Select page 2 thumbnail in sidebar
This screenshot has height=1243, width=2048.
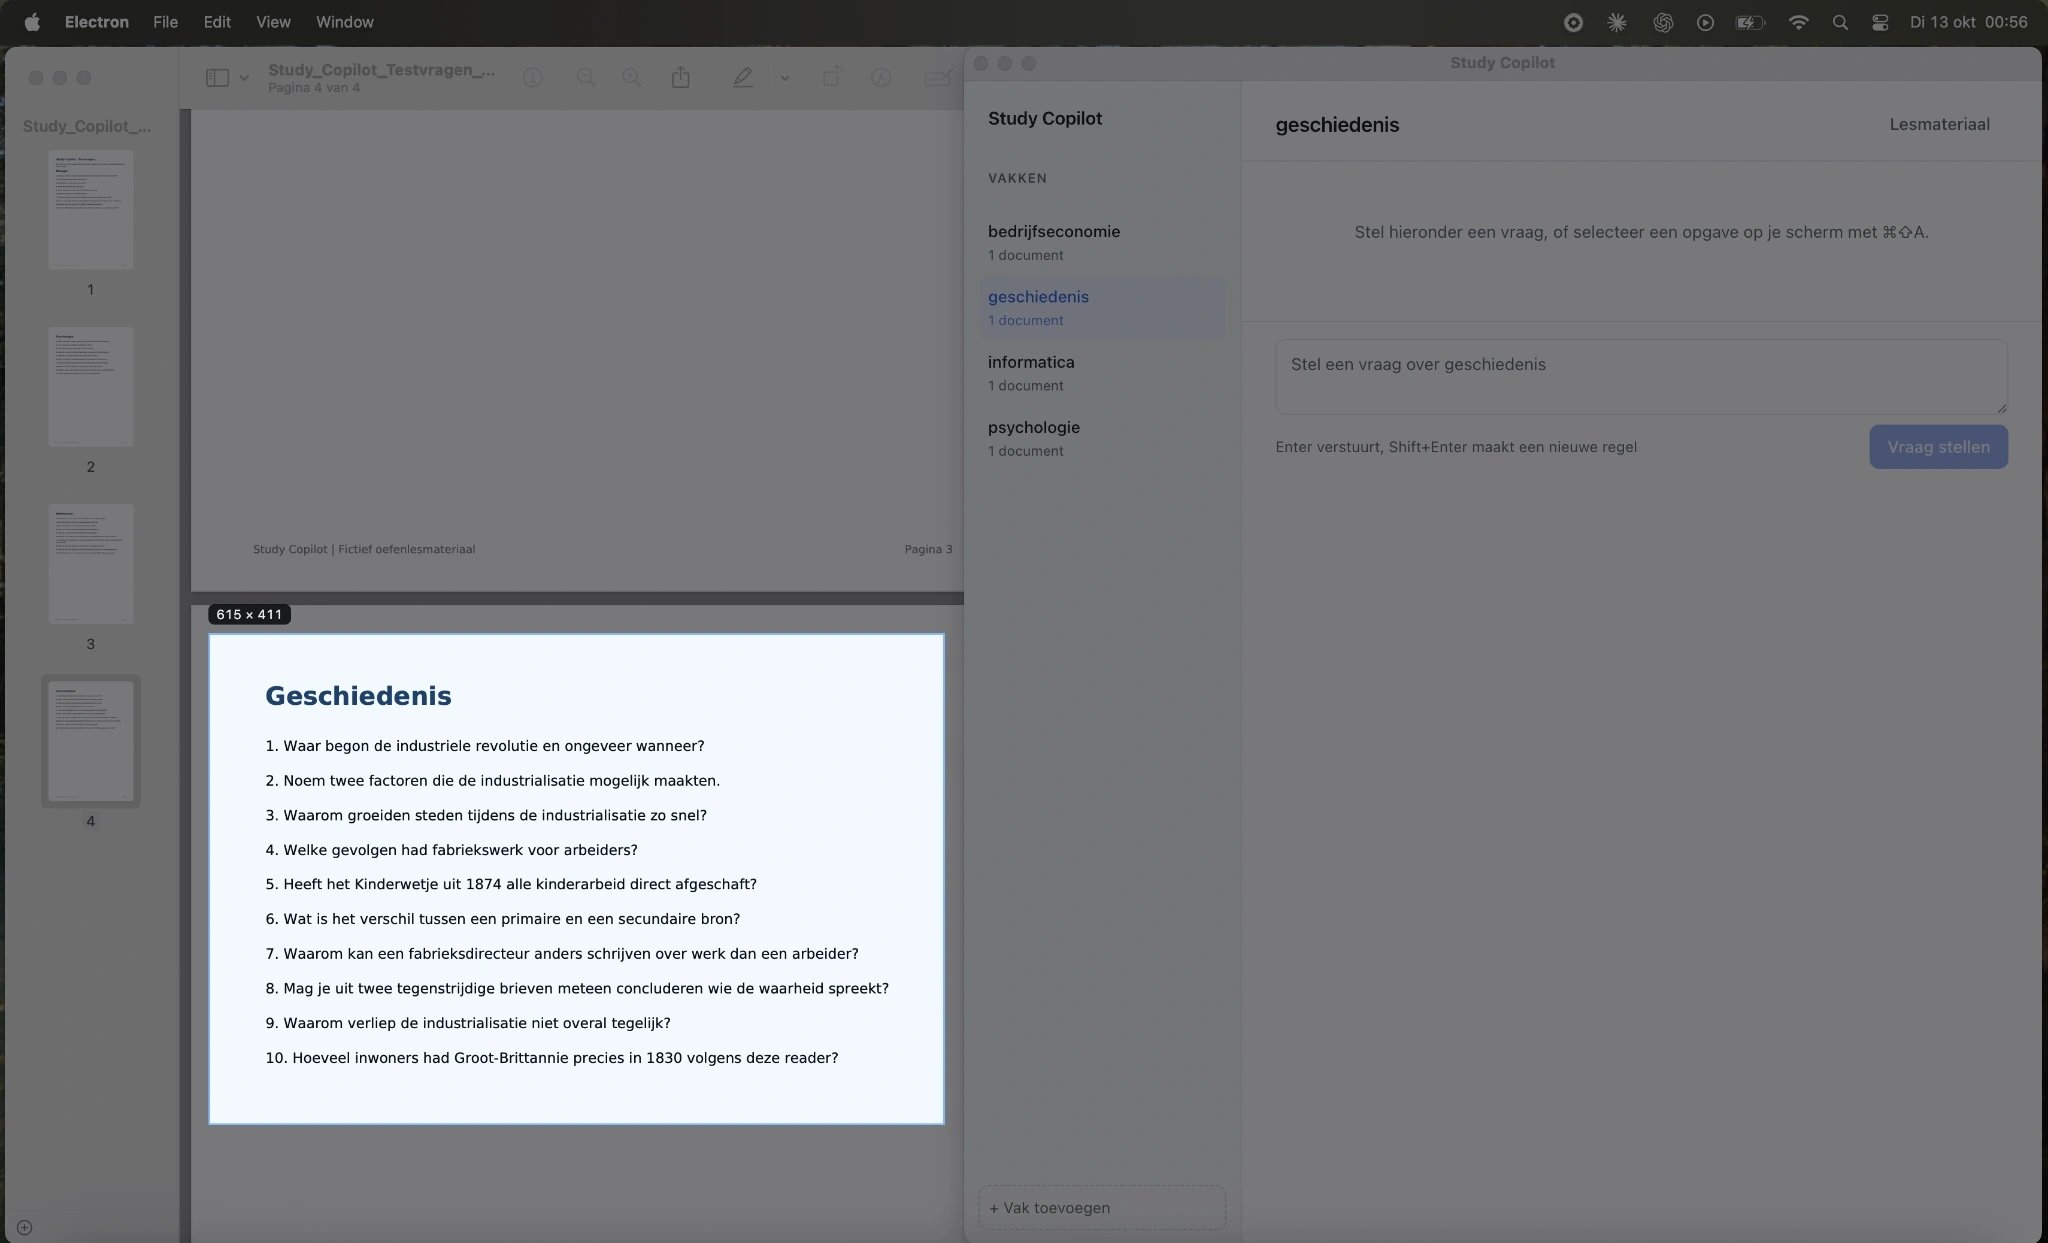pos(91,387)
